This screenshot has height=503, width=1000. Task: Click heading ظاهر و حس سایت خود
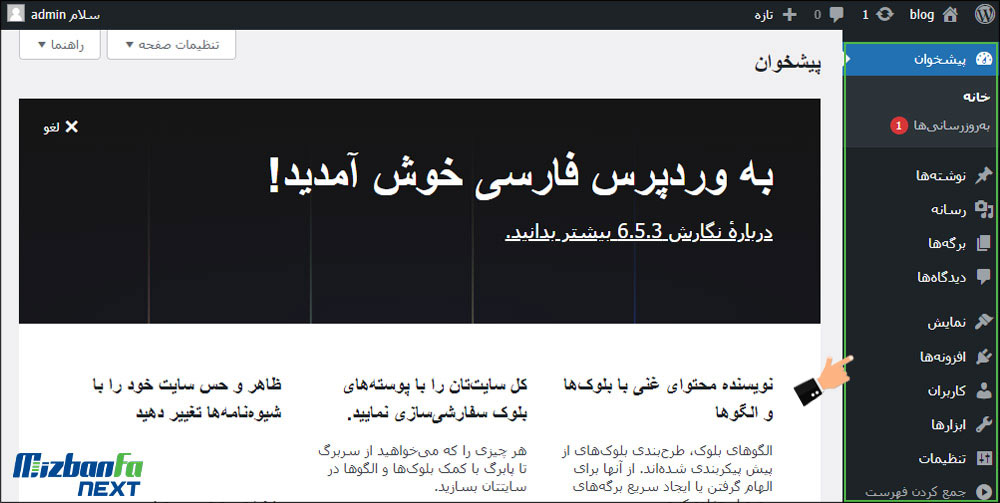click(188, 398)
